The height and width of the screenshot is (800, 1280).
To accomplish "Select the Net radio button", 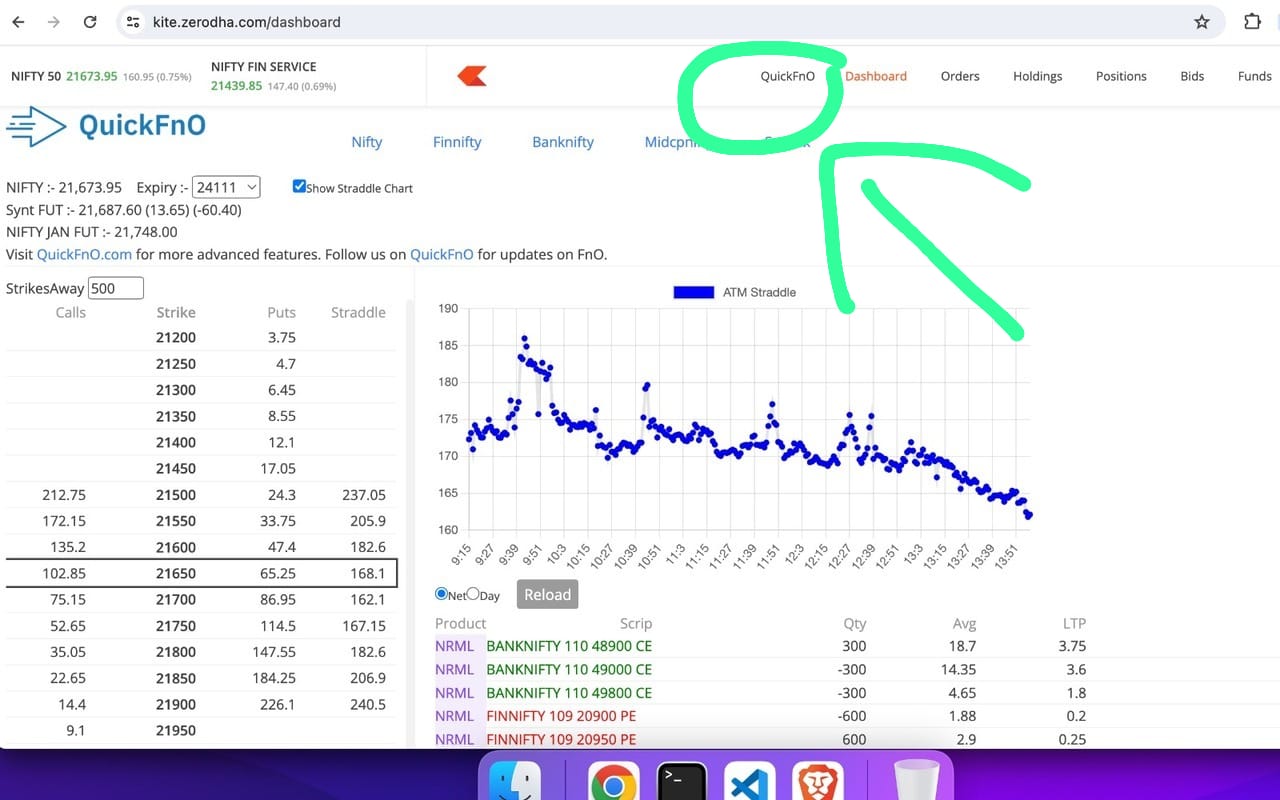I will click(x=441, y=594).
